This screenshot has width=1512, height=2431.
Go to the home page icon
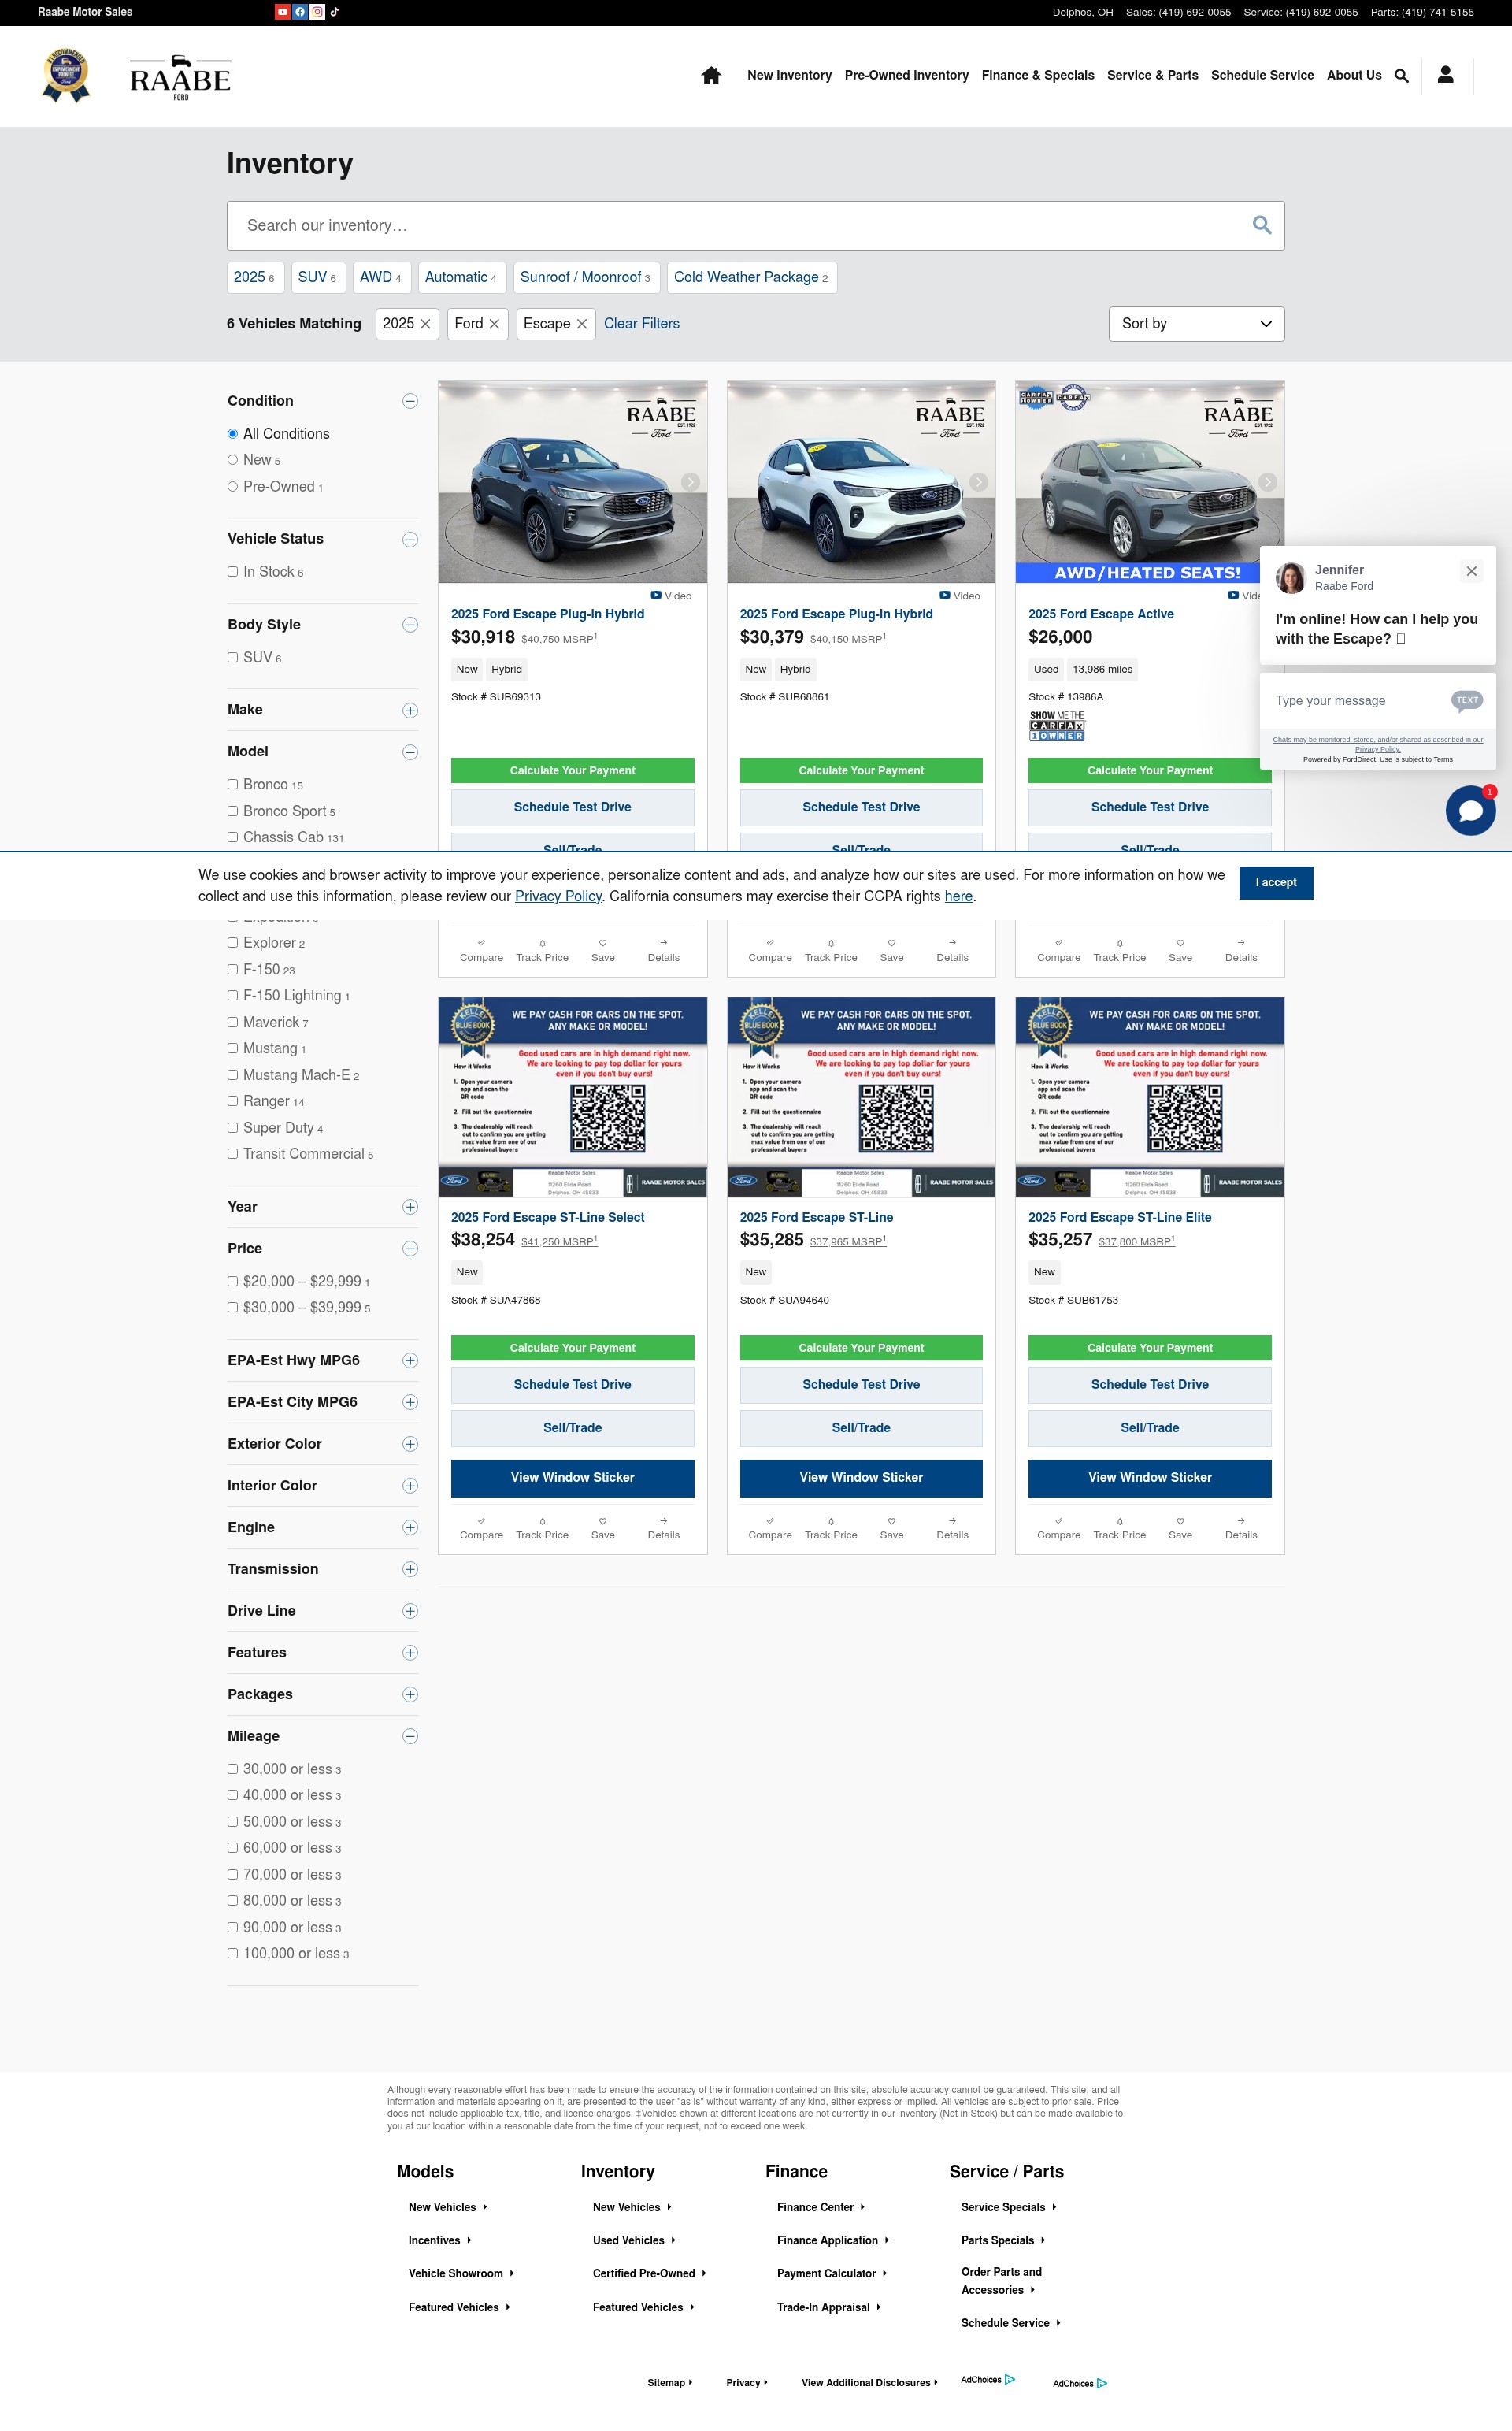pos(711,75)
